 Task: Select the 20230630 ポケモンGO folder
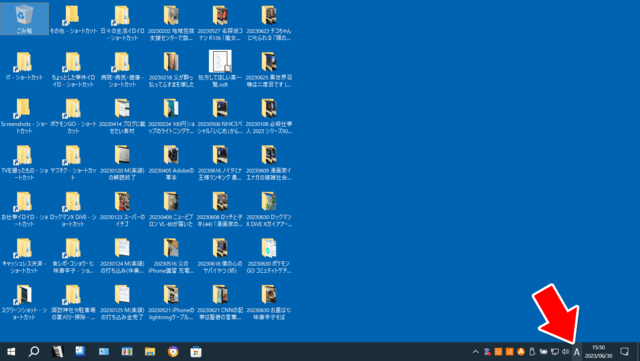point(269,255)
